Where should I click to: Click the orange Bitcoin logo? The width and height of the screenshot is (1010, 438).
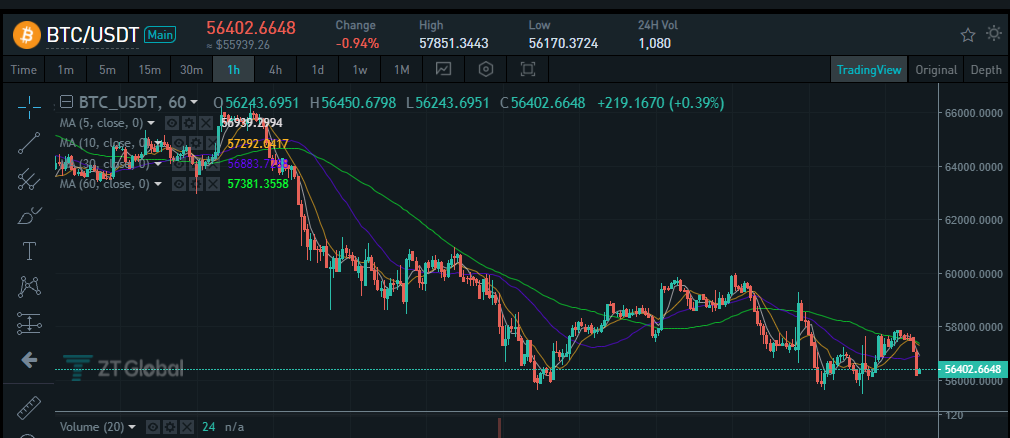point(26,34)
